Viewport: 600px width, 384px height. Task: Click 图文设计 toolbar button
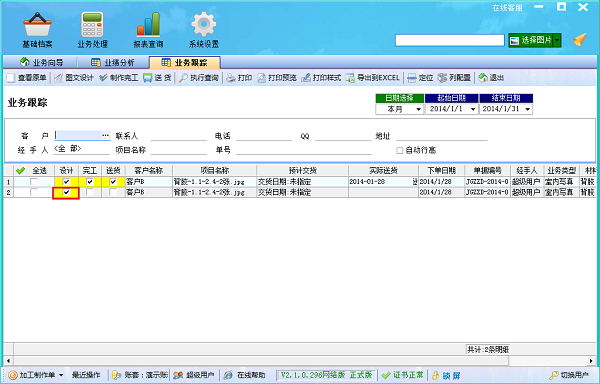pyautogui.click(x=74, y=78)
